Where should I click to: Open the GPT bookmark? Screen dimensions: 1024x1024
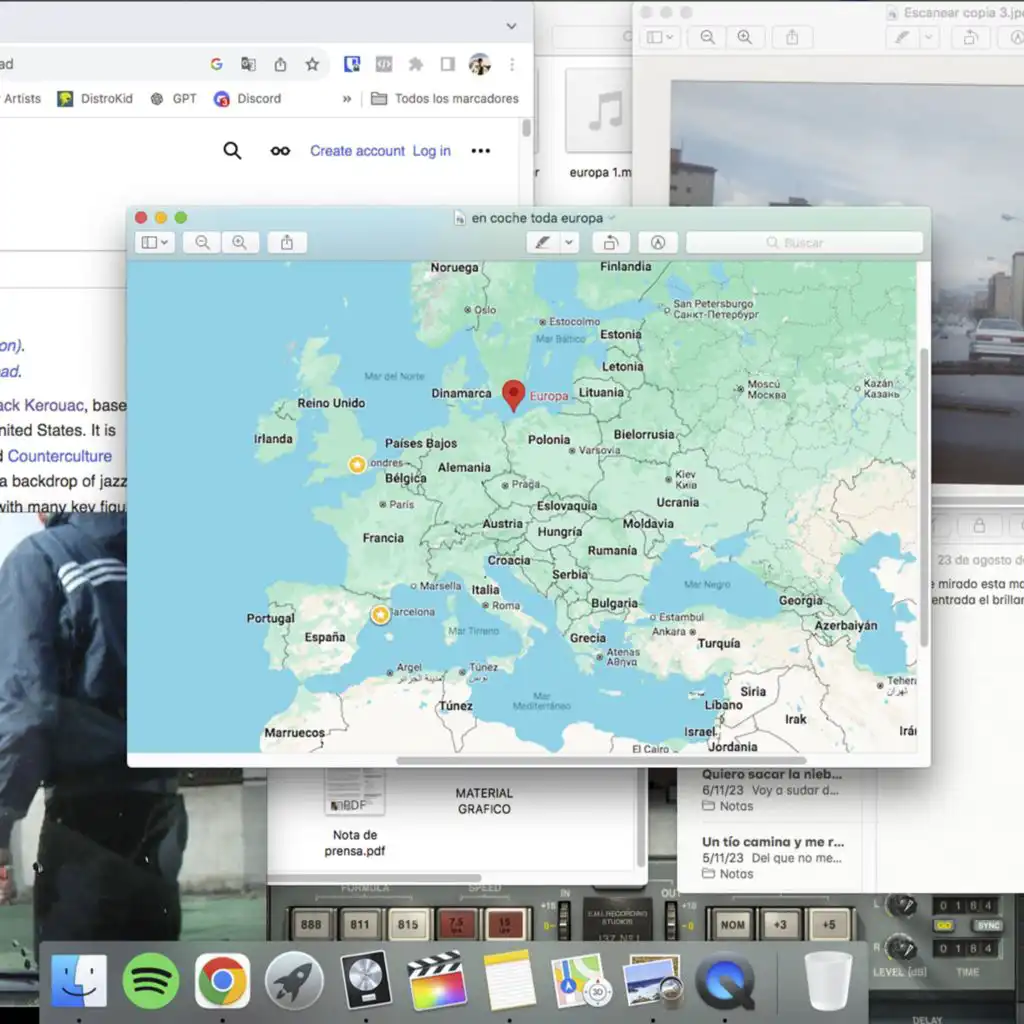tap(173, 99)
